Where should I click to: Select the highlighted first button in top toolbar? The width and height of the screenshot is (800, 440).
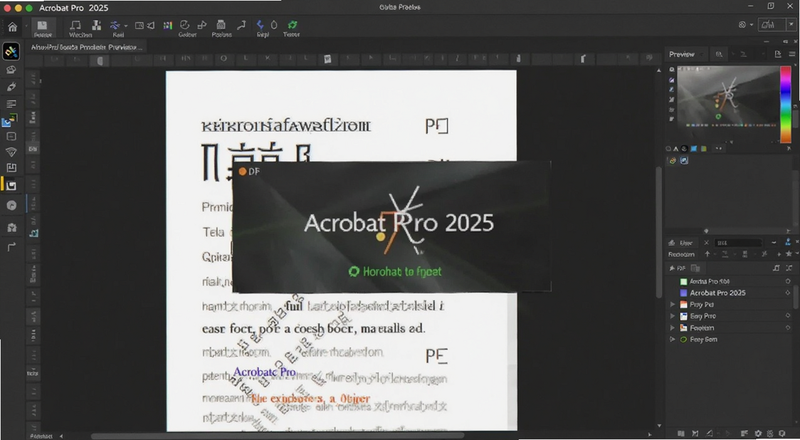tap(42, 28)
